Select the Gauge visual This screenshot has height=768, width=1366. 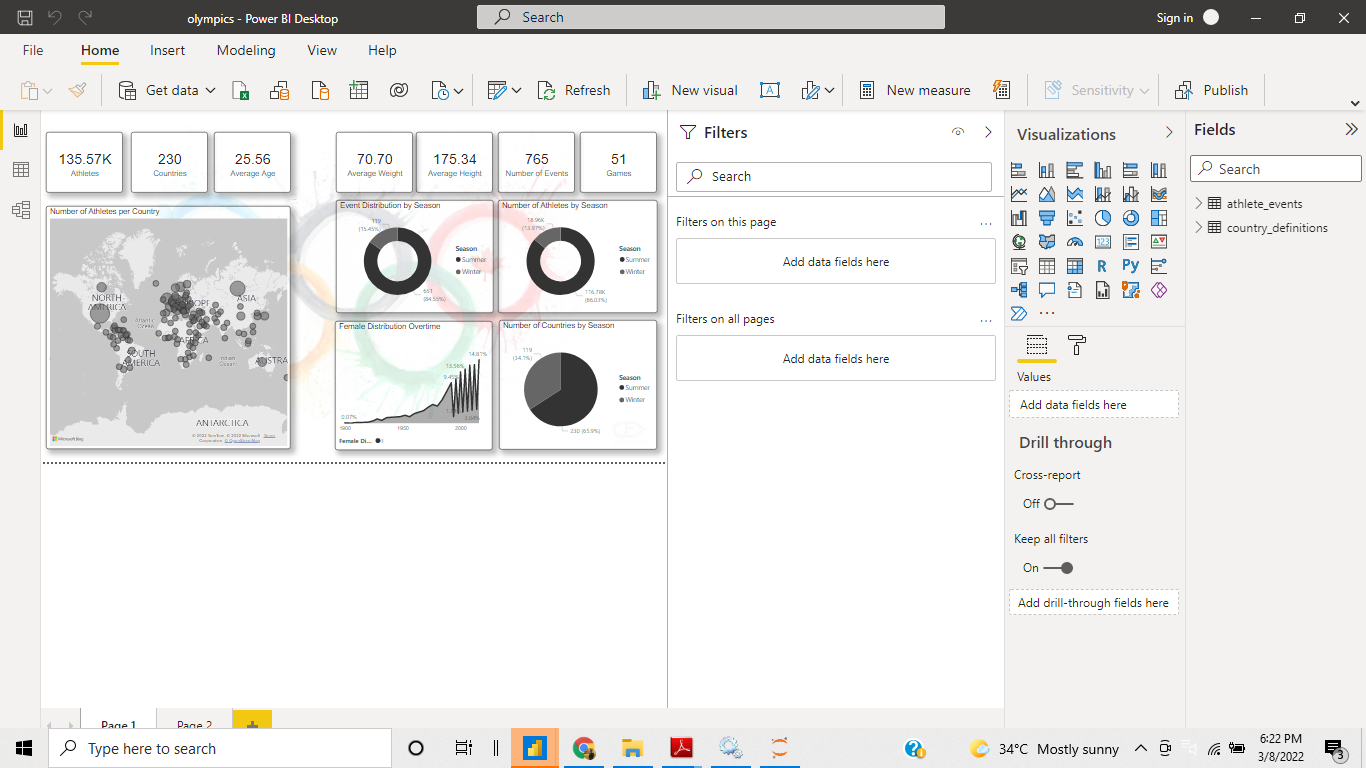(1075, 242)
